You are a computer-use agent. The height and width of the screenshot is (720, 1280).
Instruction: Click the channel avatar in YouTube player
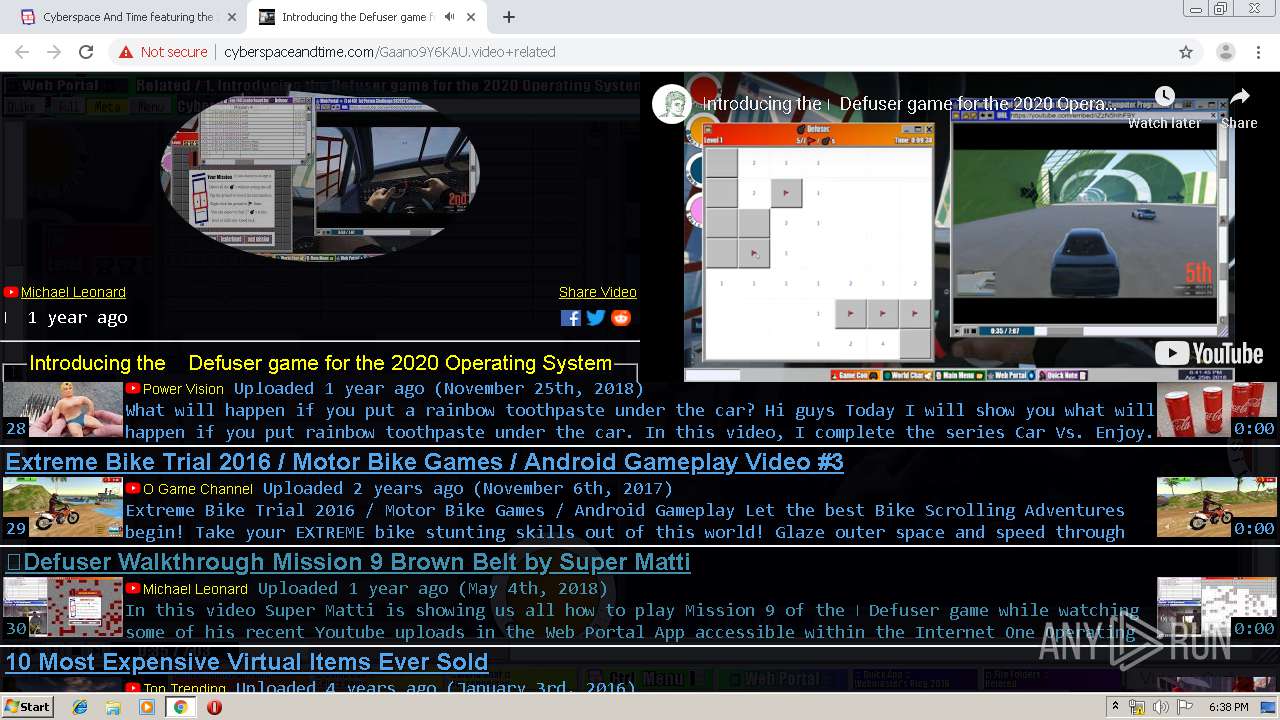tap(672, 104)
